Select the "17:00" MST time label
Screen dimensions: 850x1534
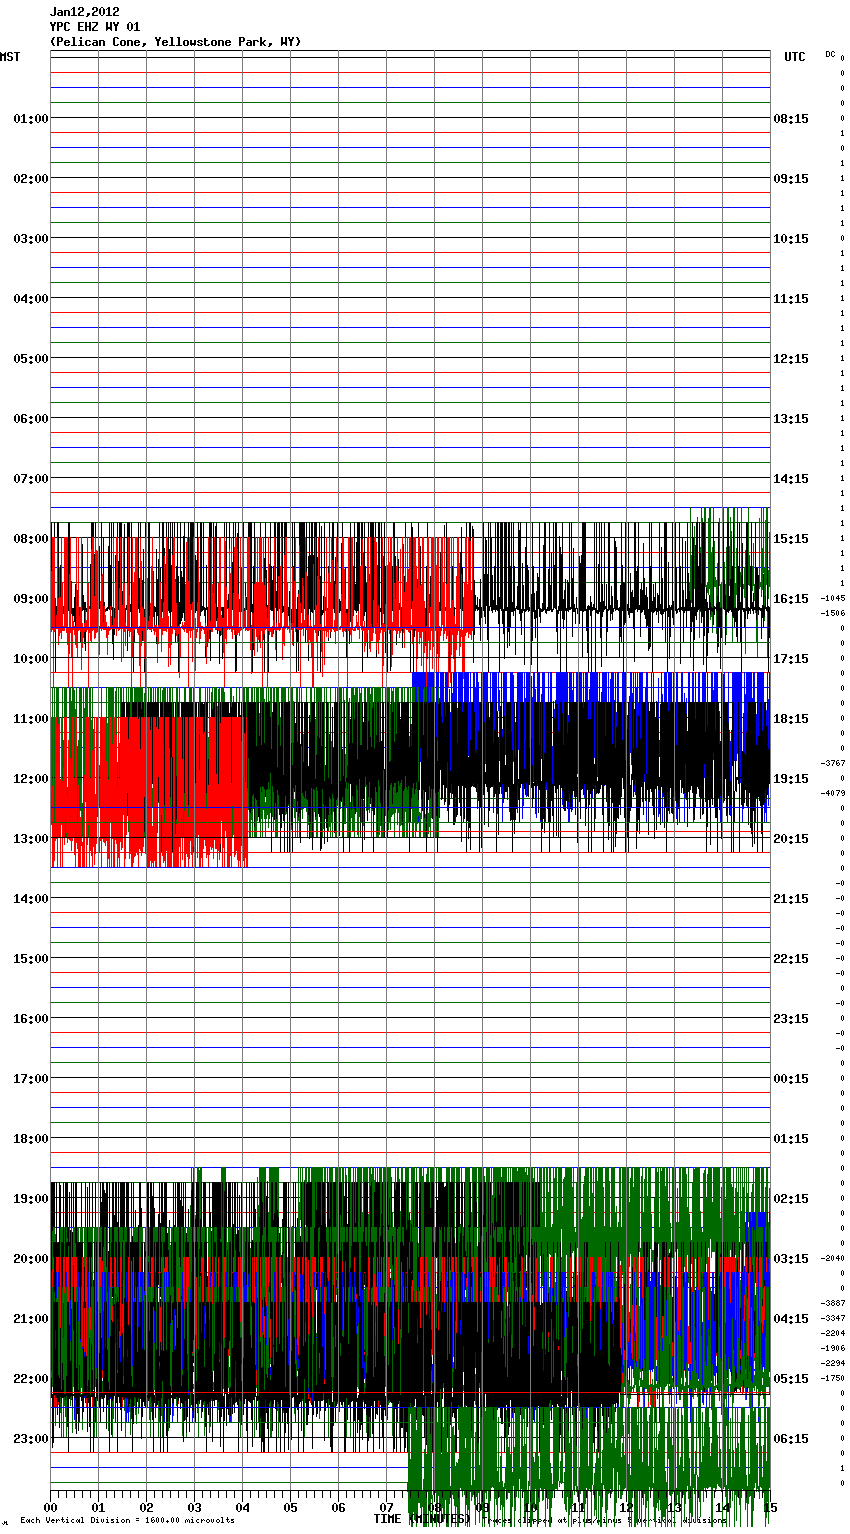pyautogui.click(x=31, y=1079)
